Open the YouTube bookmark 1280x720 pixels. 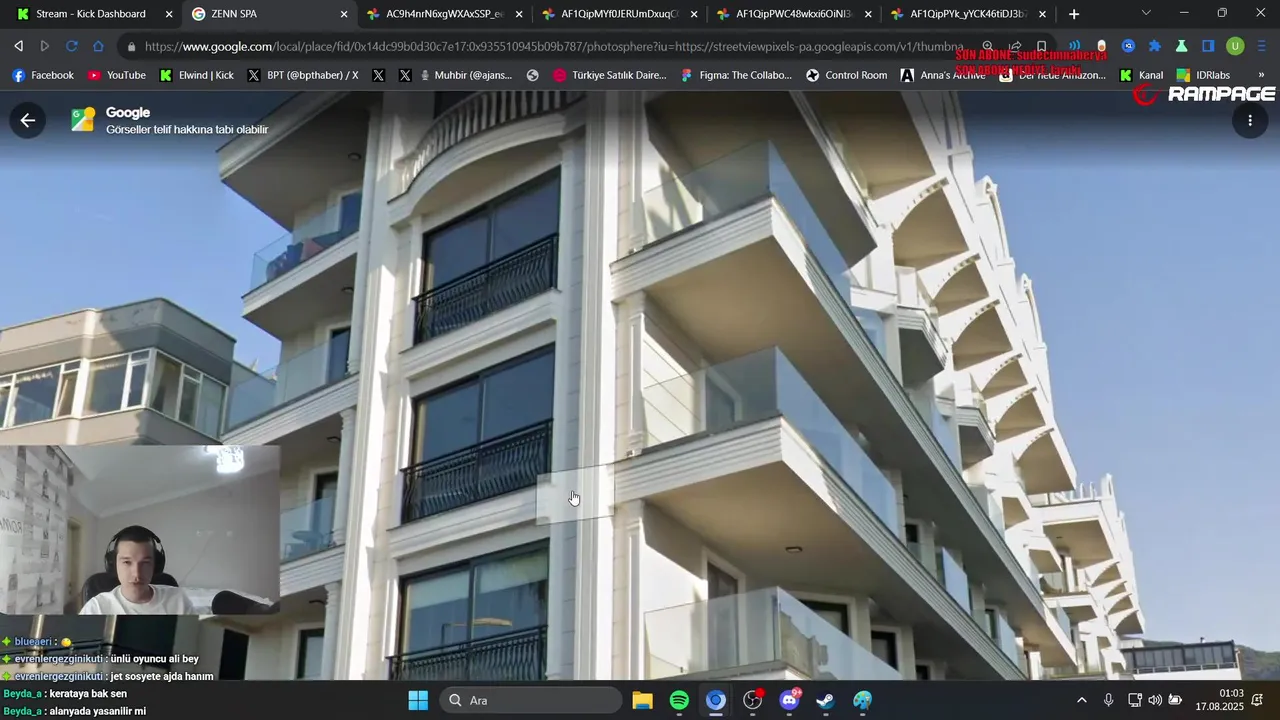pyautogui.click(x=116, y=75)
